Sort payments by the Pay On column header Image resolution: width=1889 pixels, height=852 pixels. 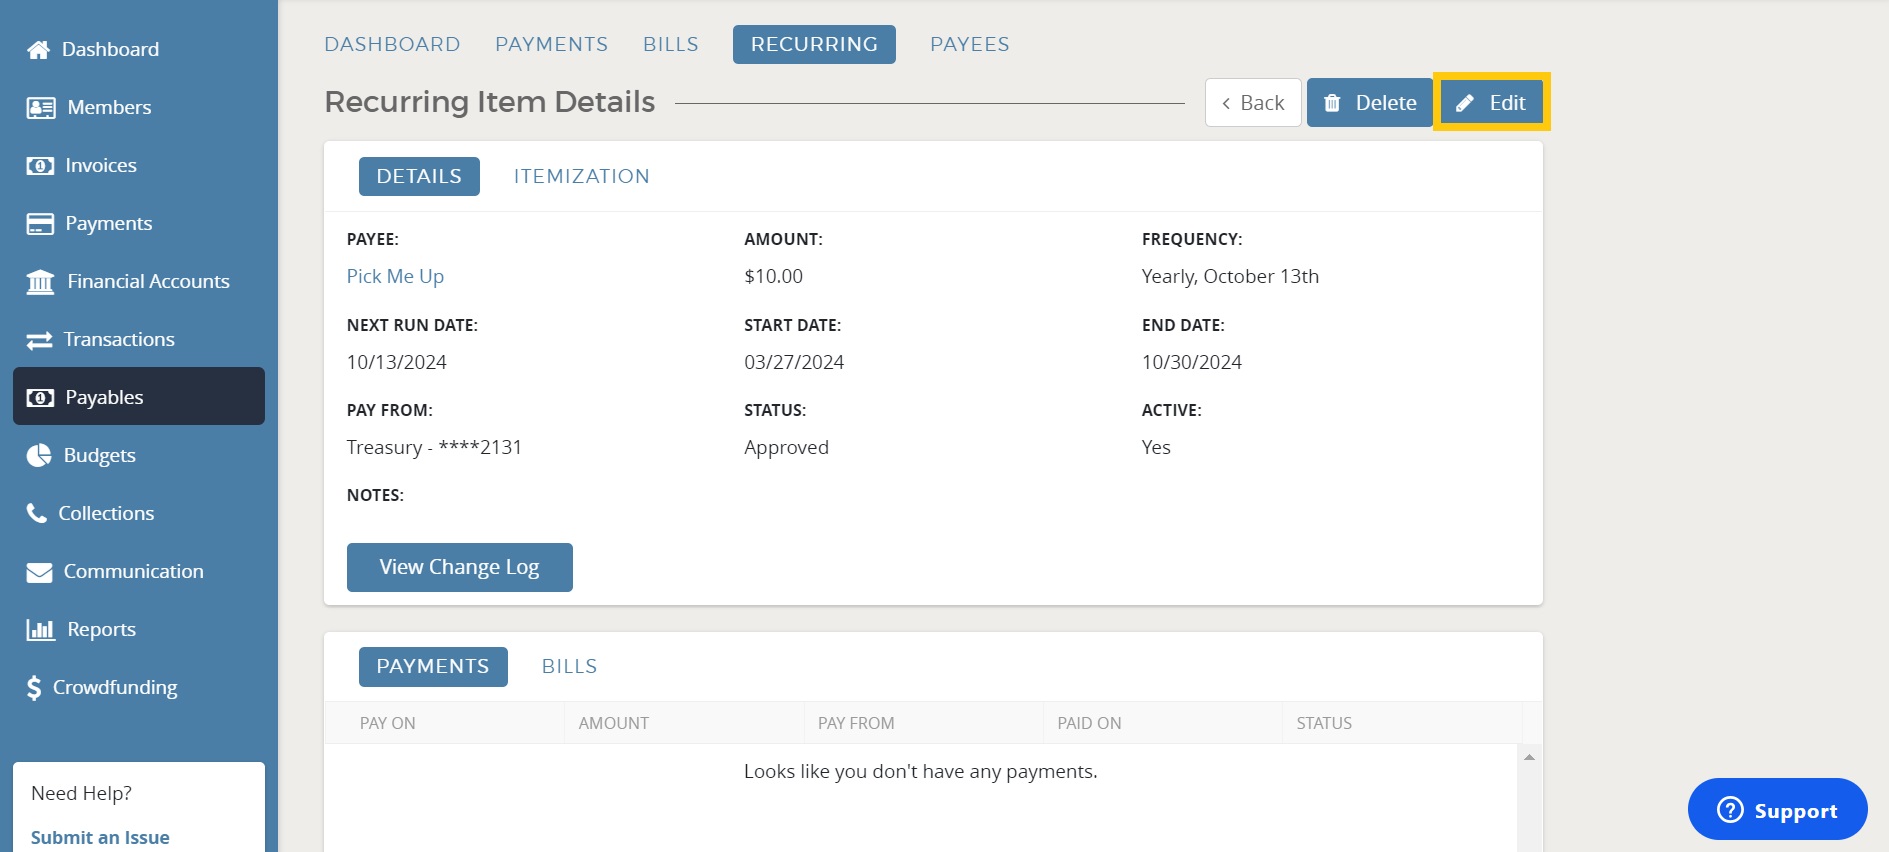[x=388, y=723]
